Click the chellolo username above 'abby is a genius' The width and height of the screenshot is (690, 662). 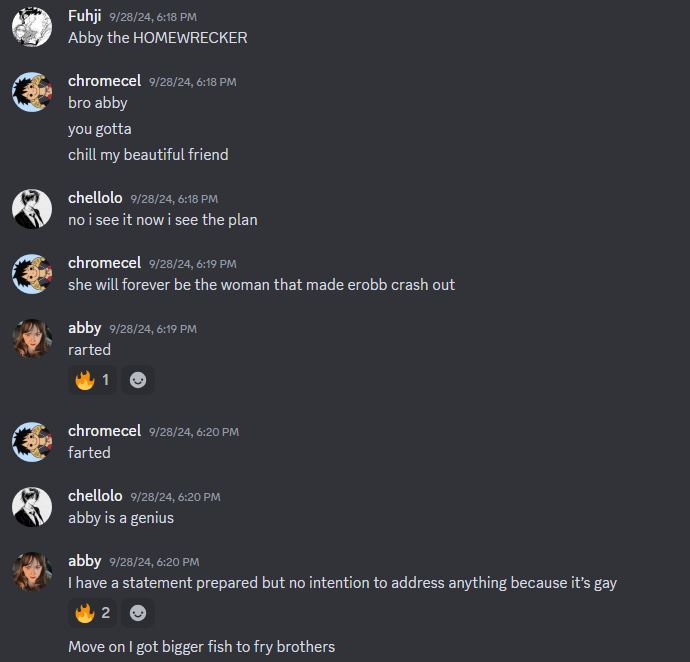point(95,496)
